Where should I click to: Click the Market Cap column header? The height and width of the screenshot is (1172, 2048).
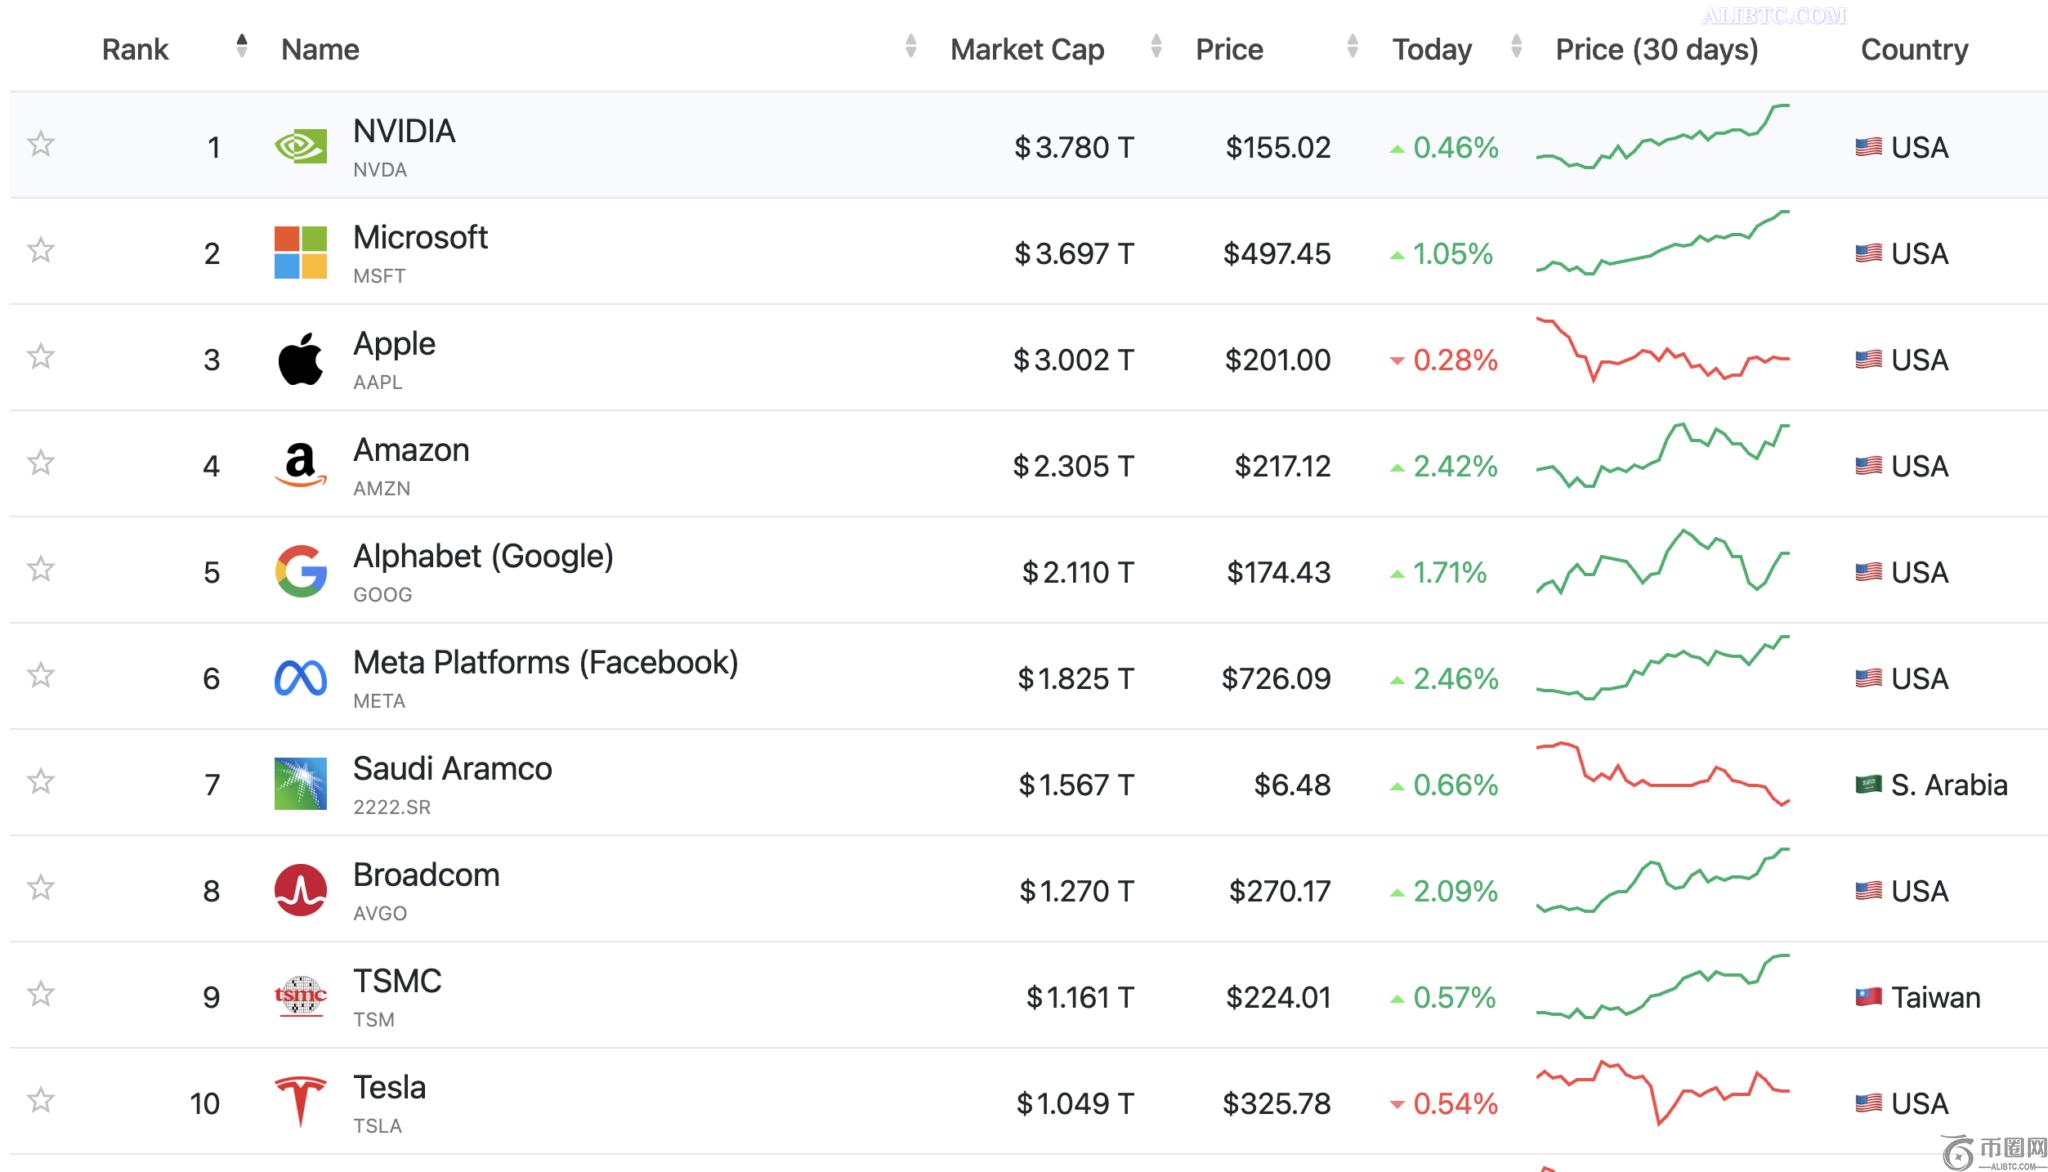point(1027,49)
